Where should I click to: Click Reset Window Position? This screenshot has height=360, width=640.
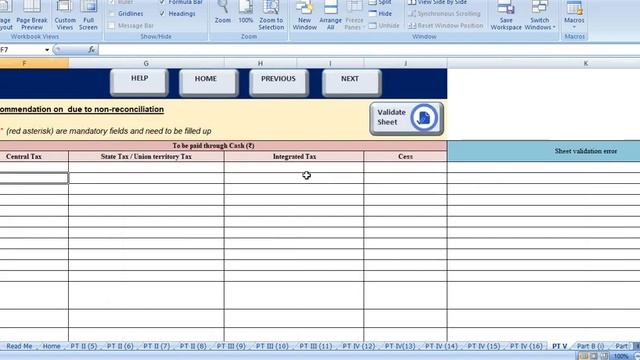click(446, 25)
